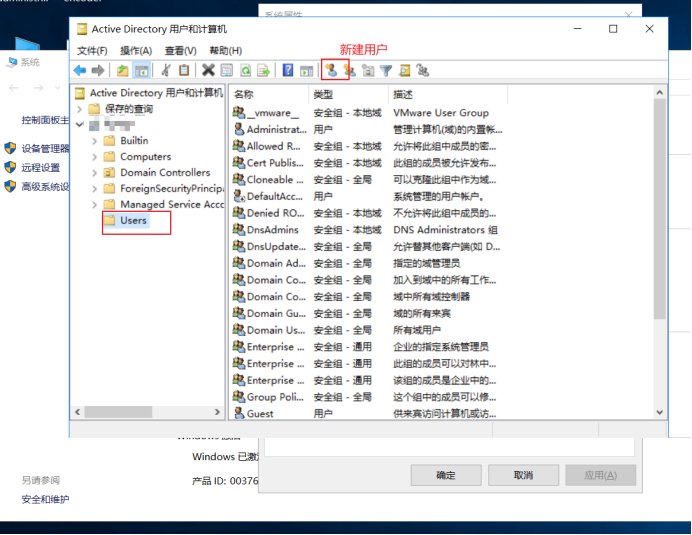This screenshot has height=535, width=692.
Task: Select the DnsUpdate... group row
Action: coord(367,246)
